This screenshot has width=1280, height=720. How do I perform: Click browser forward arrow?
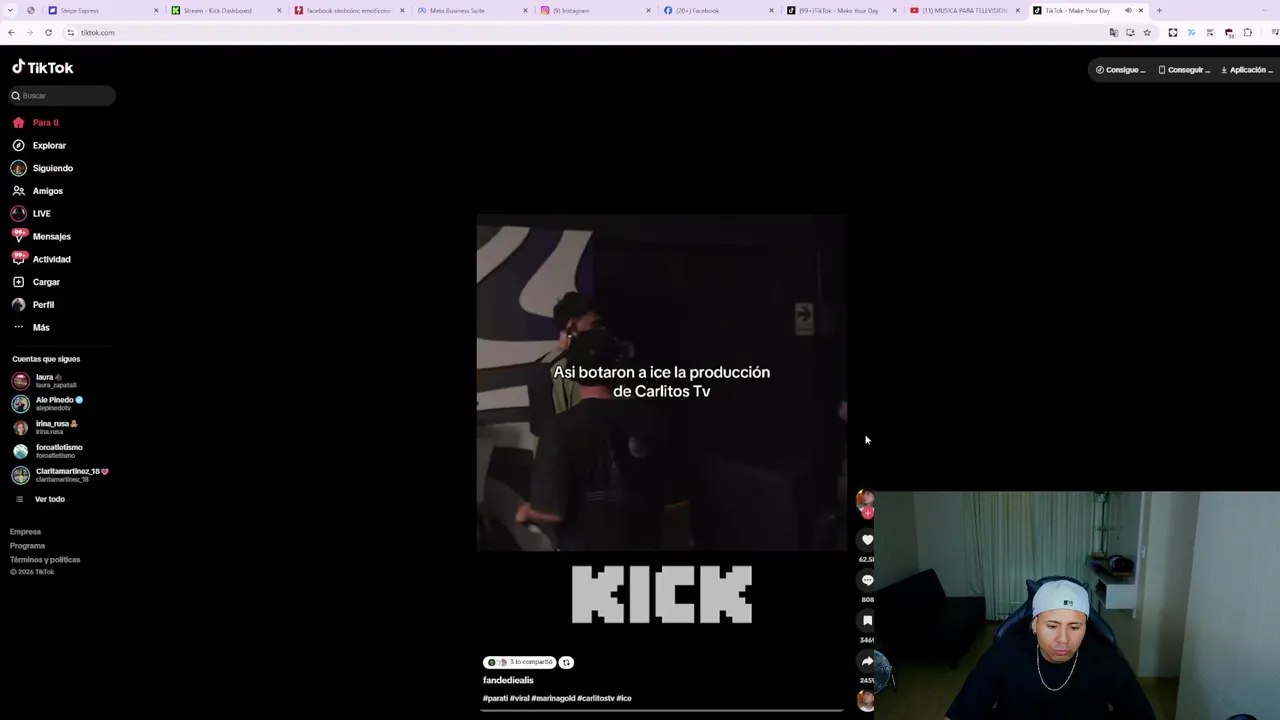click(29, 32)
